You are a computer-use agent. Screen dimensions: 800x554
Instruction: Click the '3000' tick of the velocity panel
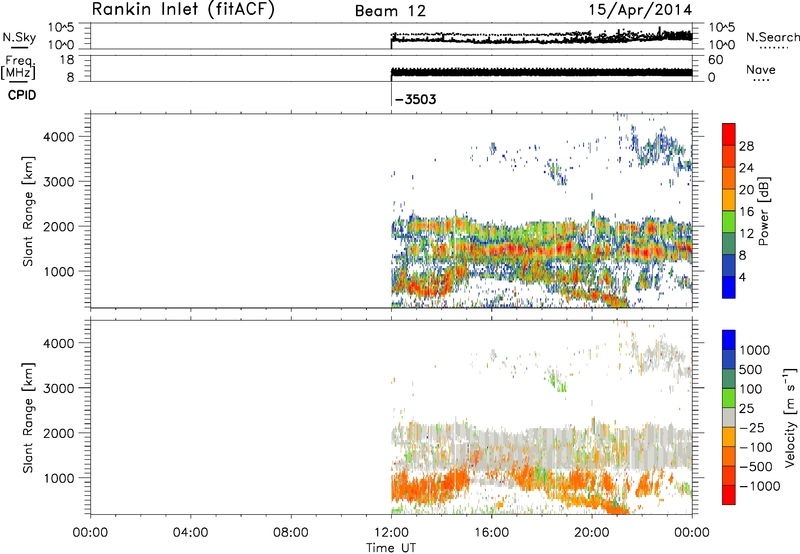pyautogui.click(x=58, y=388)
